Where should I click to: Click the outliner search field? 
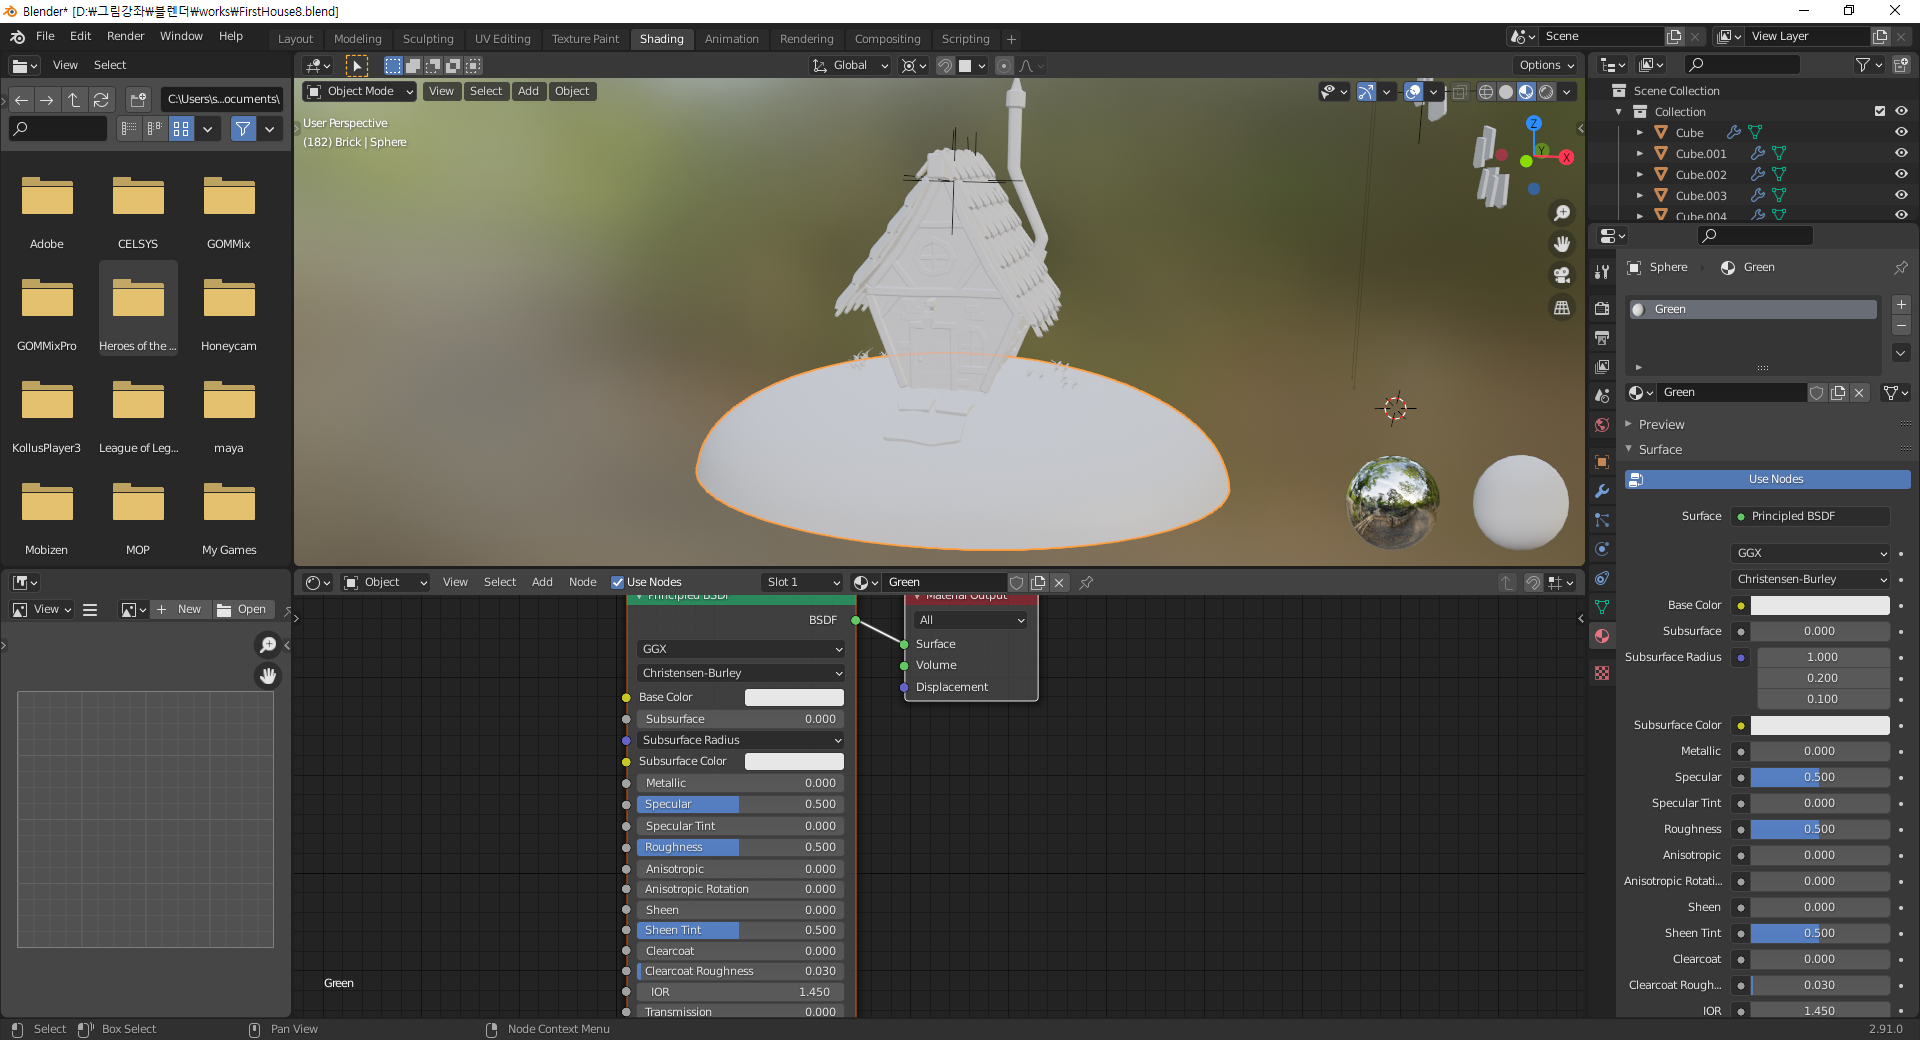[1742, 65]
